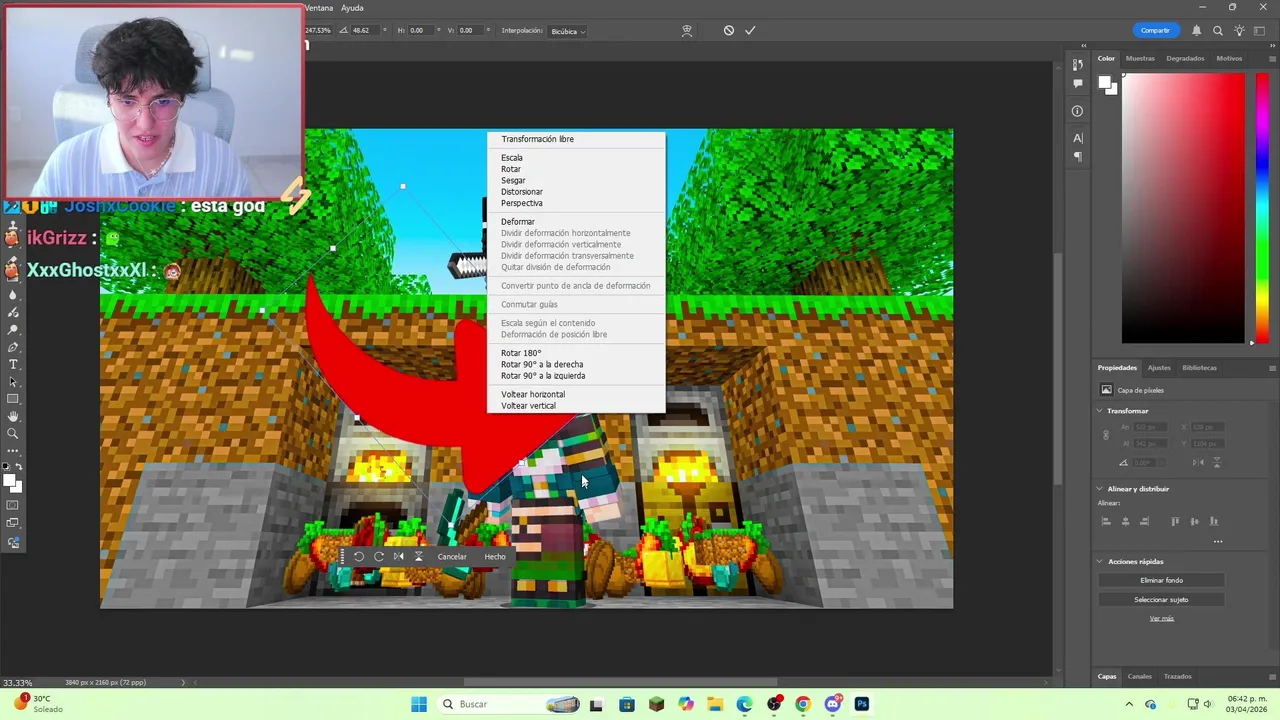Select the Hand tool
This screenshot has height=720, width=1280.
pos(13,416)
